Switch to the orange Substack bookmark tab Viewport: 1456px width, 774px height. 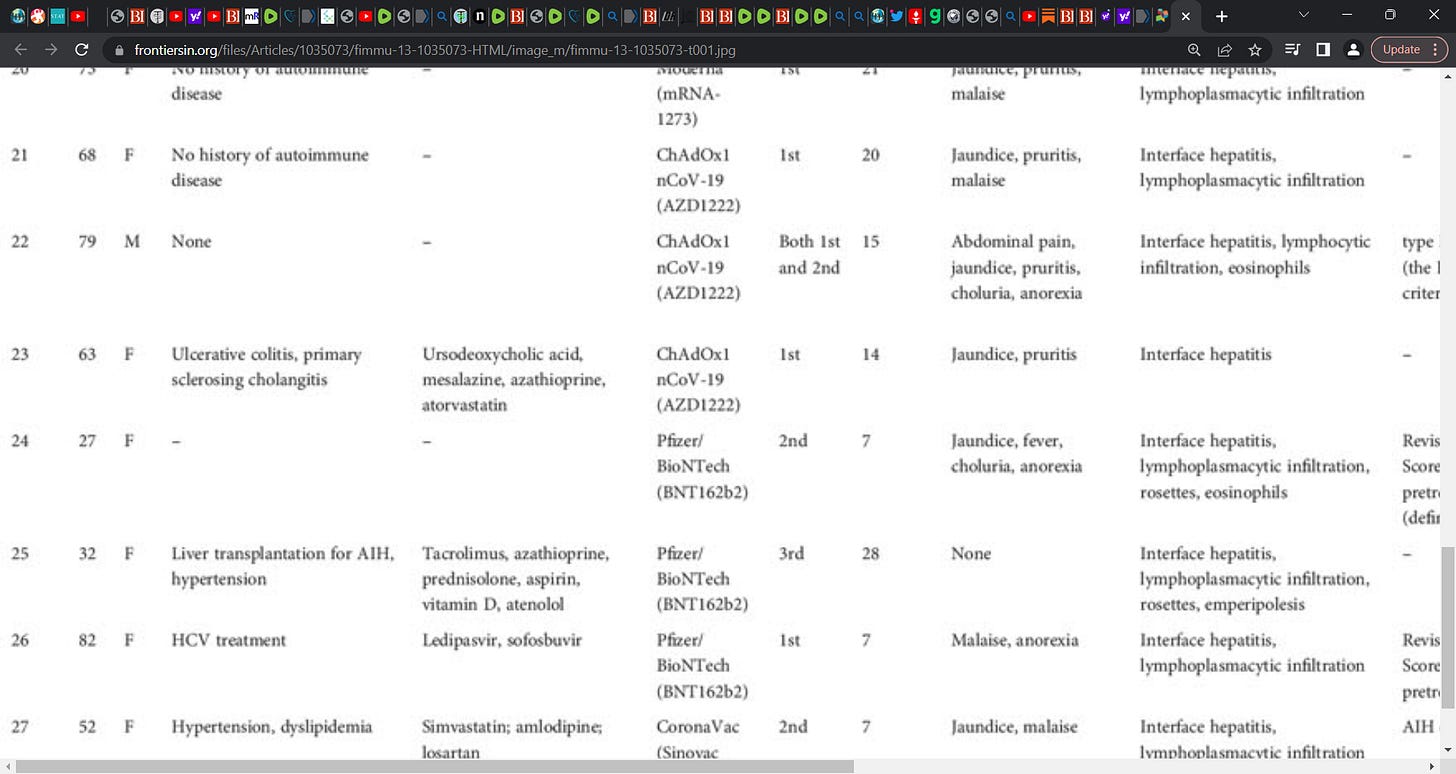[x=1047, y=16]
